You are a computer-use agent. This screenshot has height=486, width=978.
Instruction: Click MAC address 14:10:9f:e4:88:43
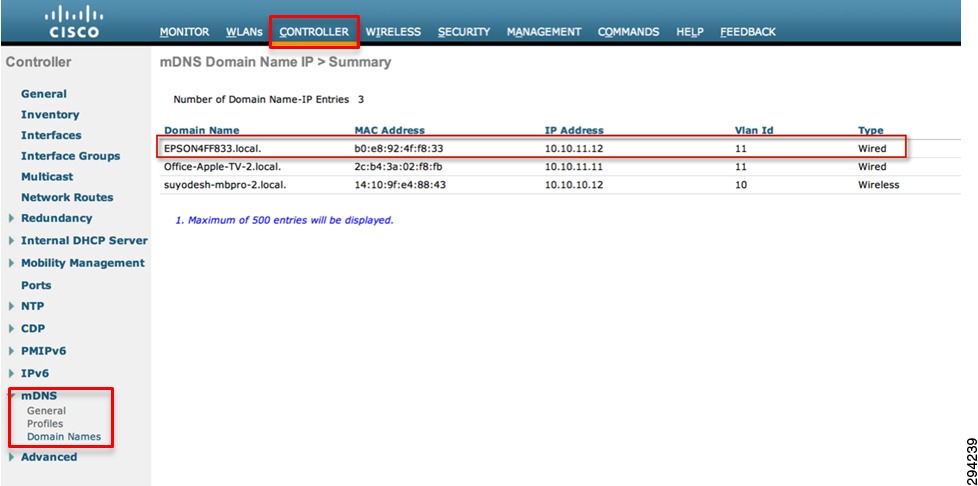(400, 185)
